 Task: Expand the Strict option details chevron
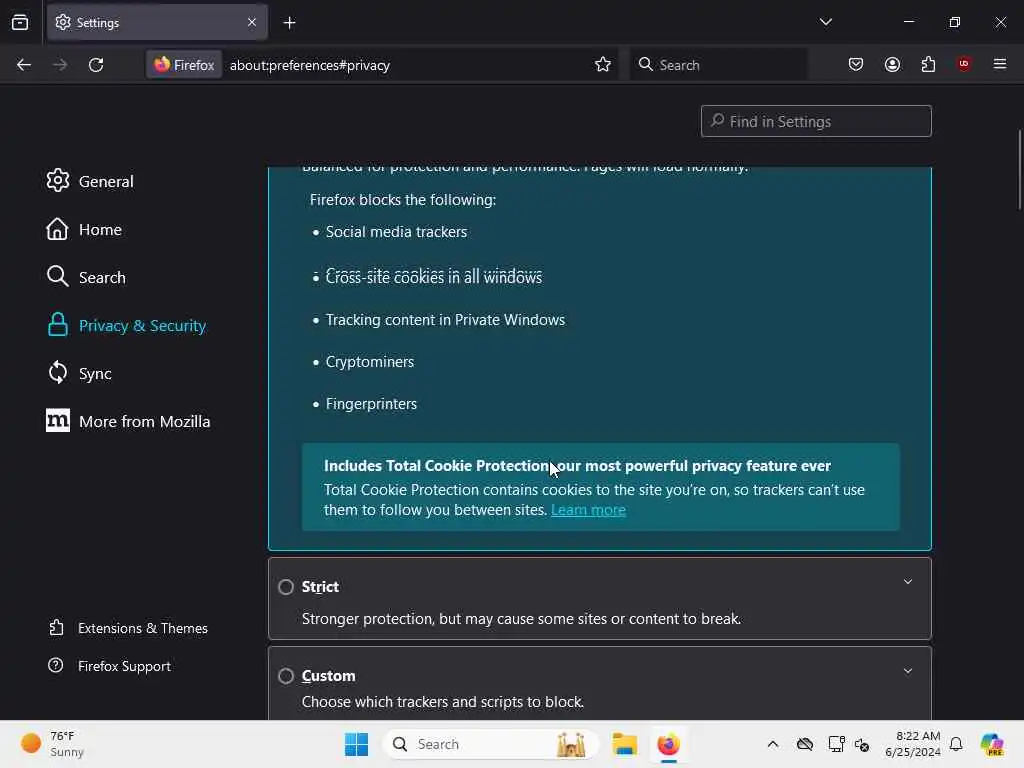click(x=908, y=582)
